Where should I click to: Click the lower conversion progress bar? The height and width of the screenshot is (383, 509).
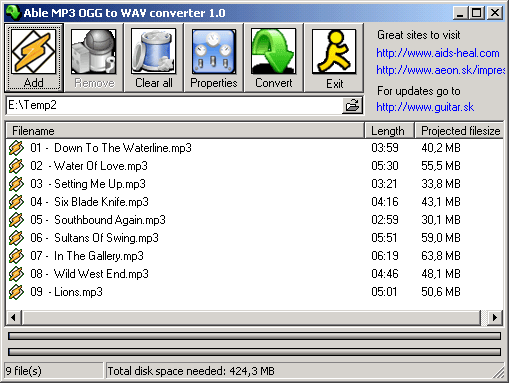[254, 352]
